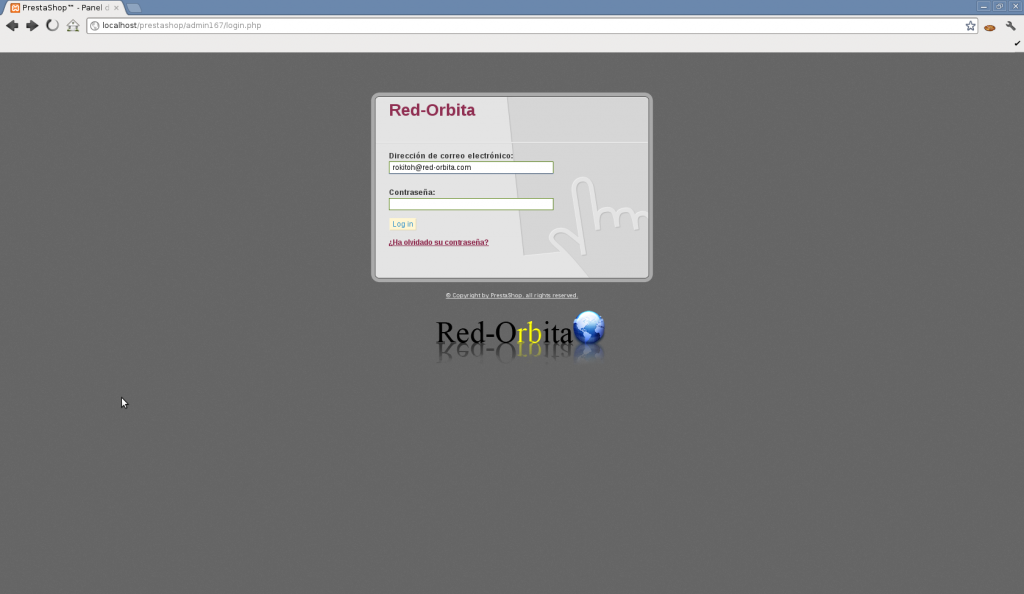The width and height of the screenshot is (1024, 594).
Task: Minimize the browser window
Action: 984,6
